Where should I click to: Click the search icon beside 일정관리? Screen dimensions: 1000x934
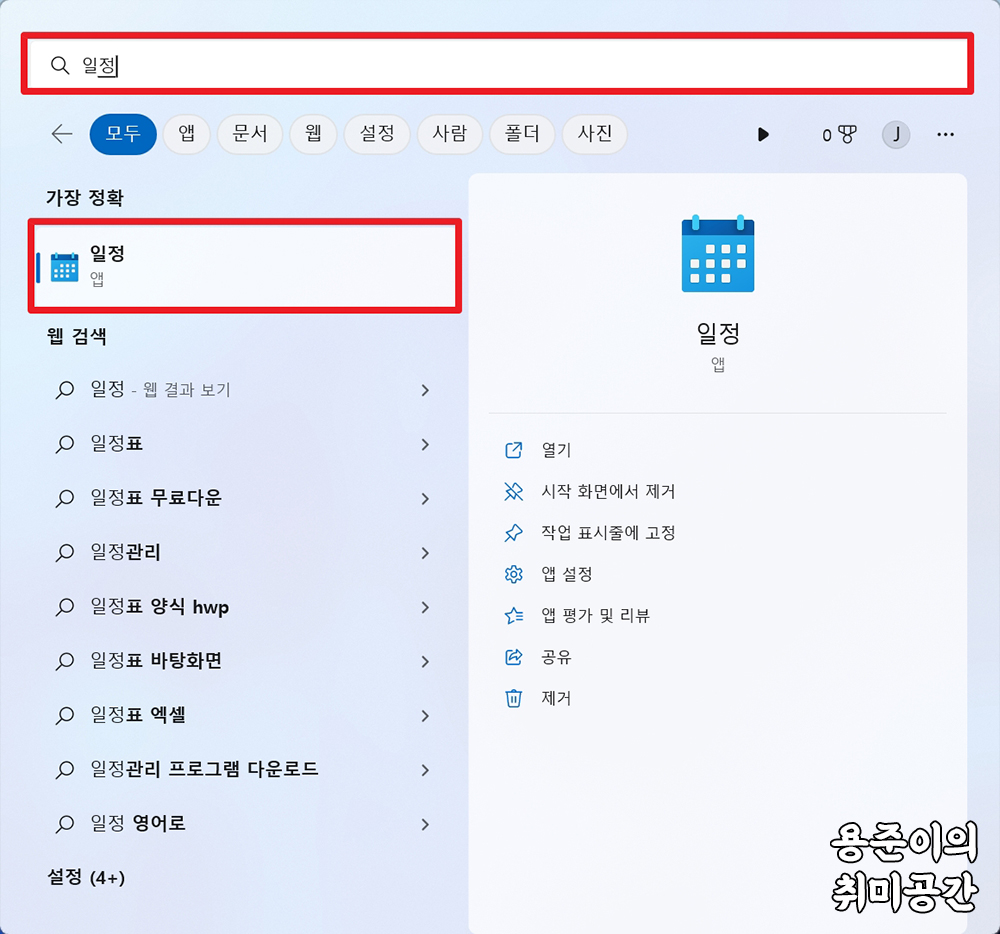pos(64,553)
